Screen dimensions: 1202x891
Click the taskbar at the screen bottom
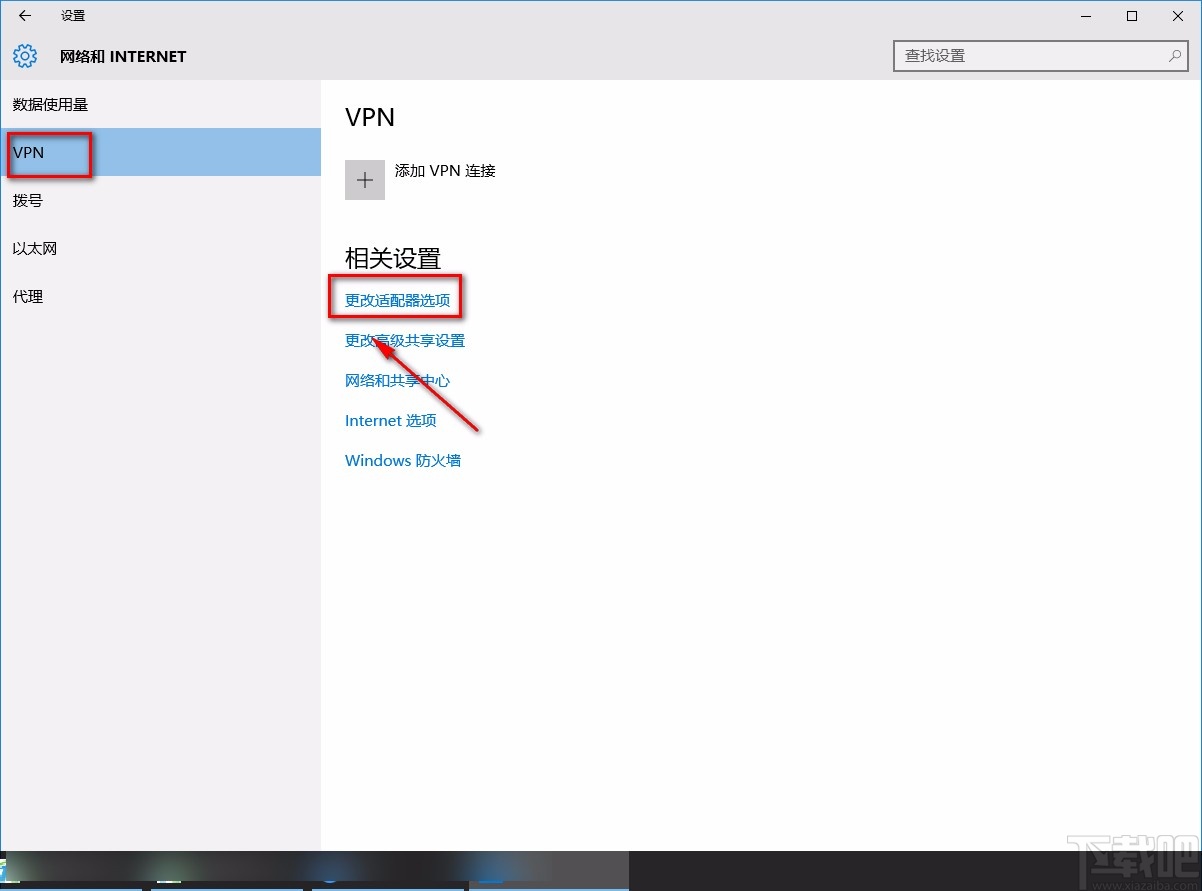tap(600, 870)
